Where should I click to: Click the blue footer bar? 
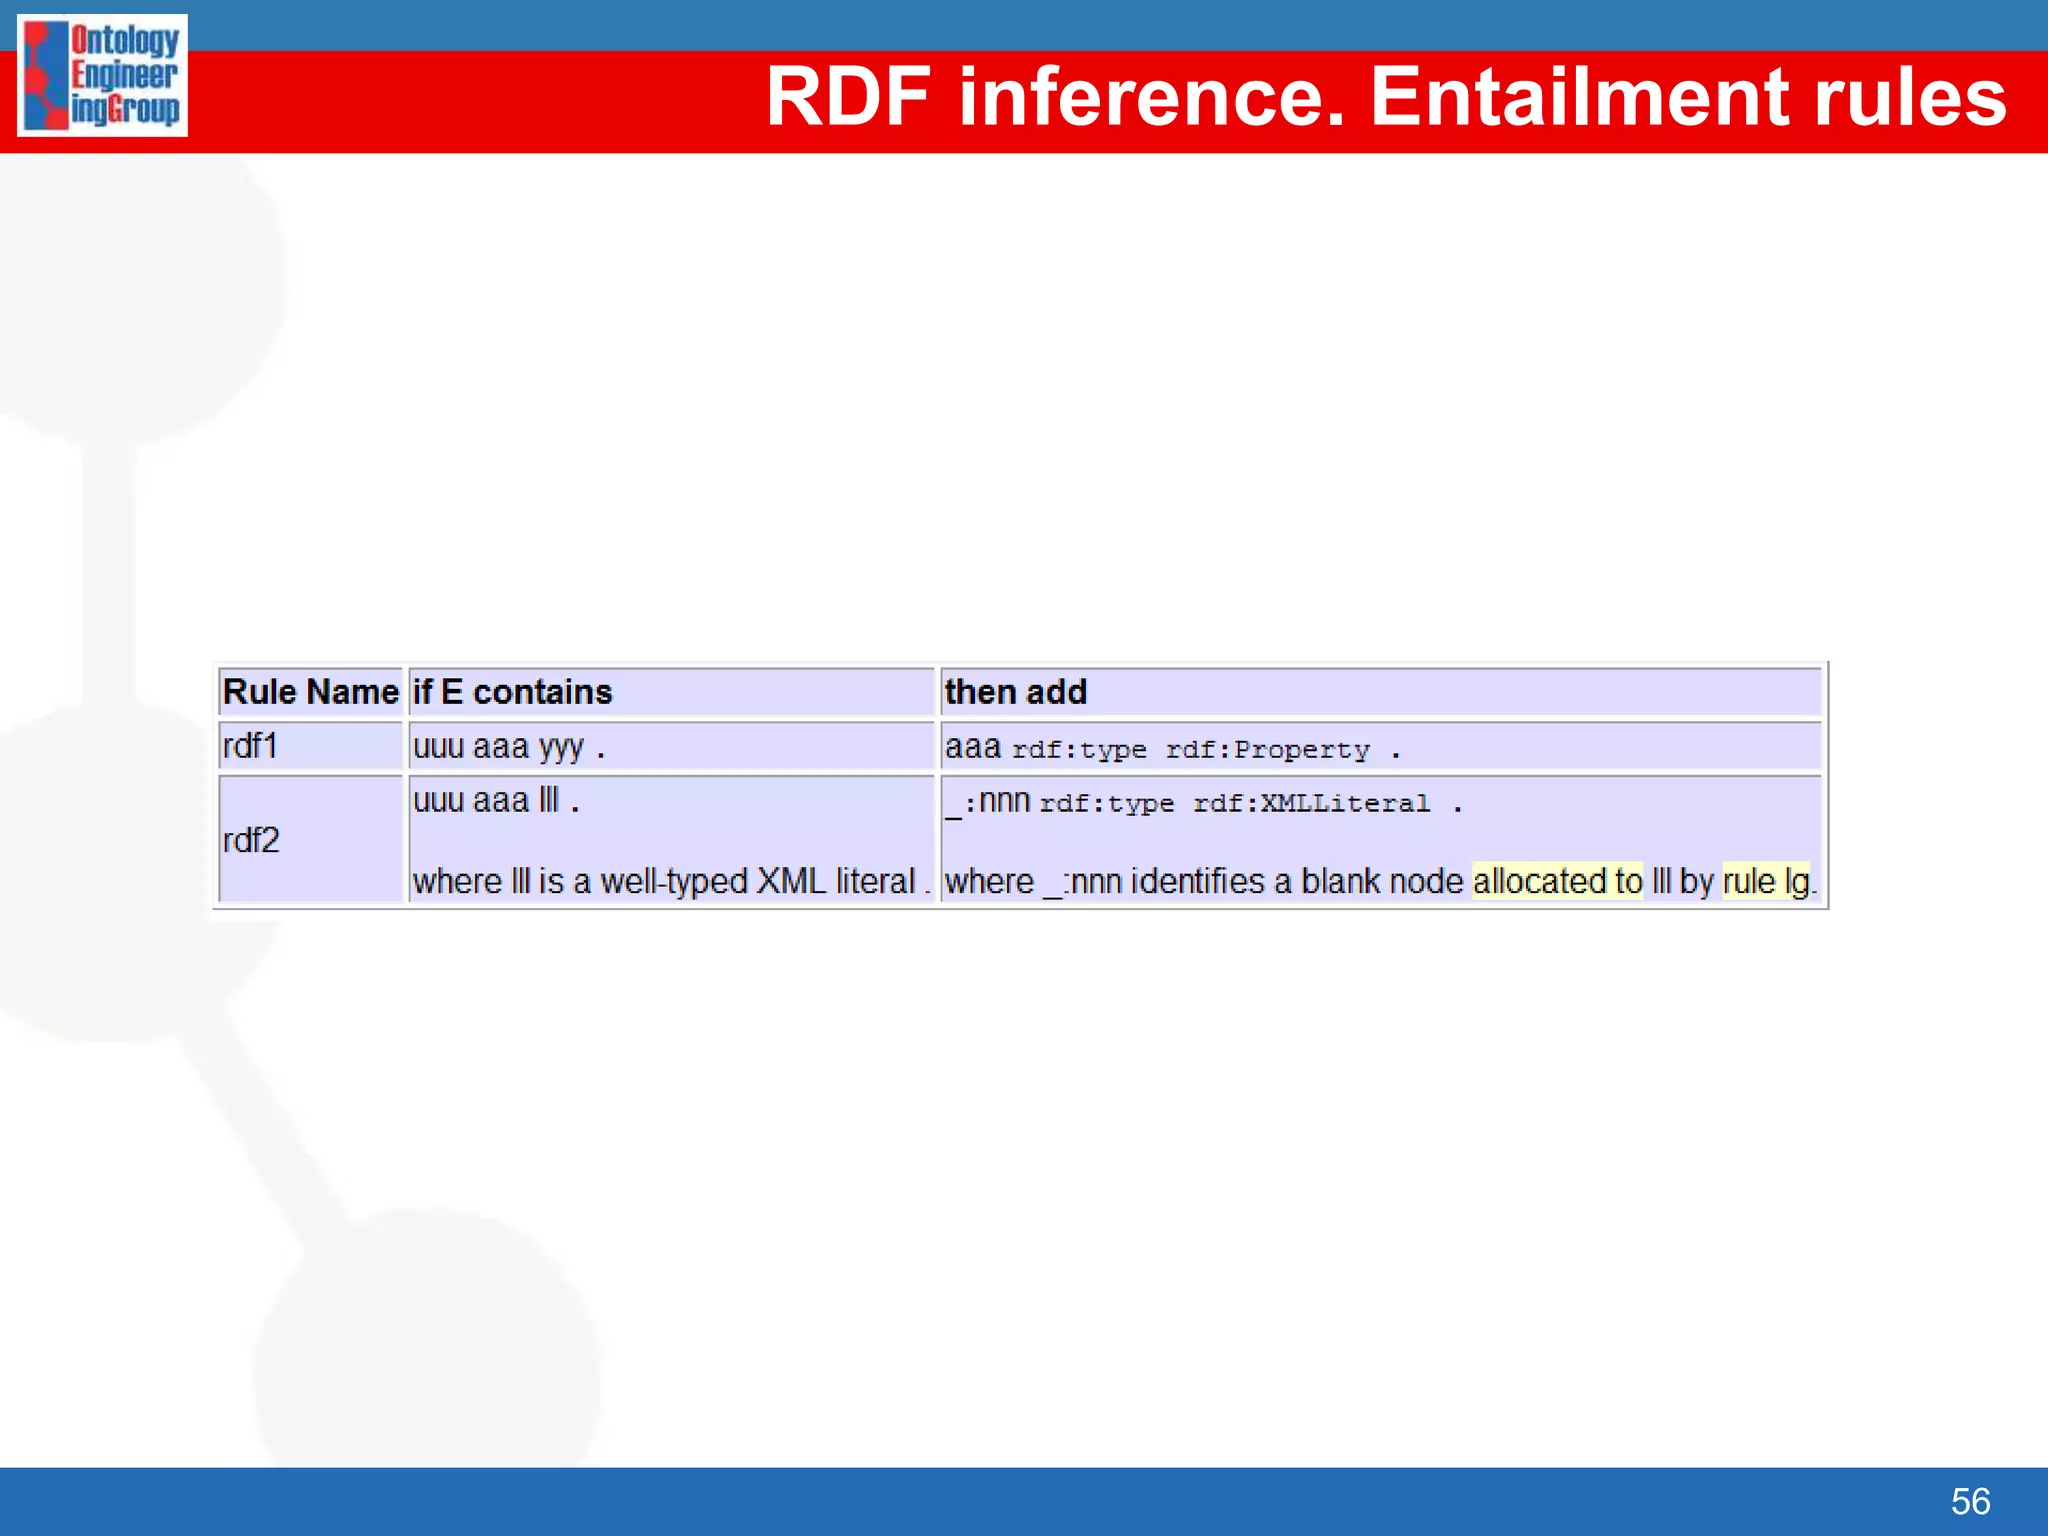coord(1000,1501)
